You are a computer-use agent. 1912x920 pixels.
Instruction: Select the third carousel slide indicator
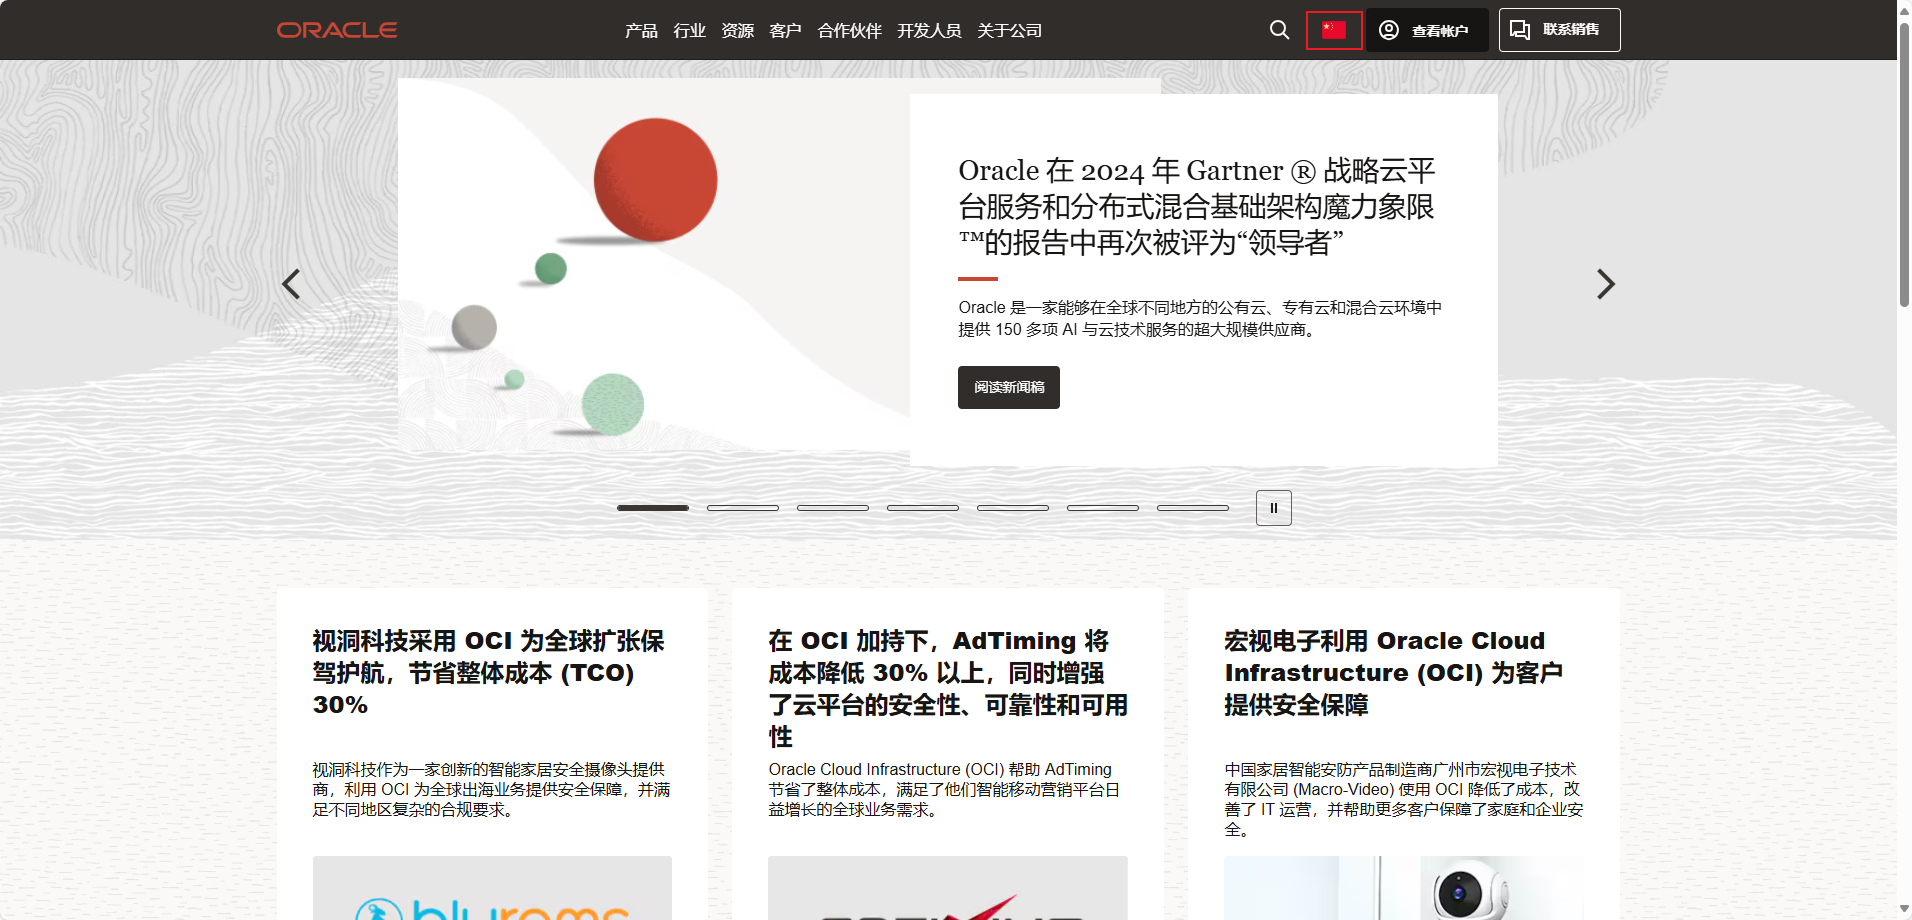833,508
